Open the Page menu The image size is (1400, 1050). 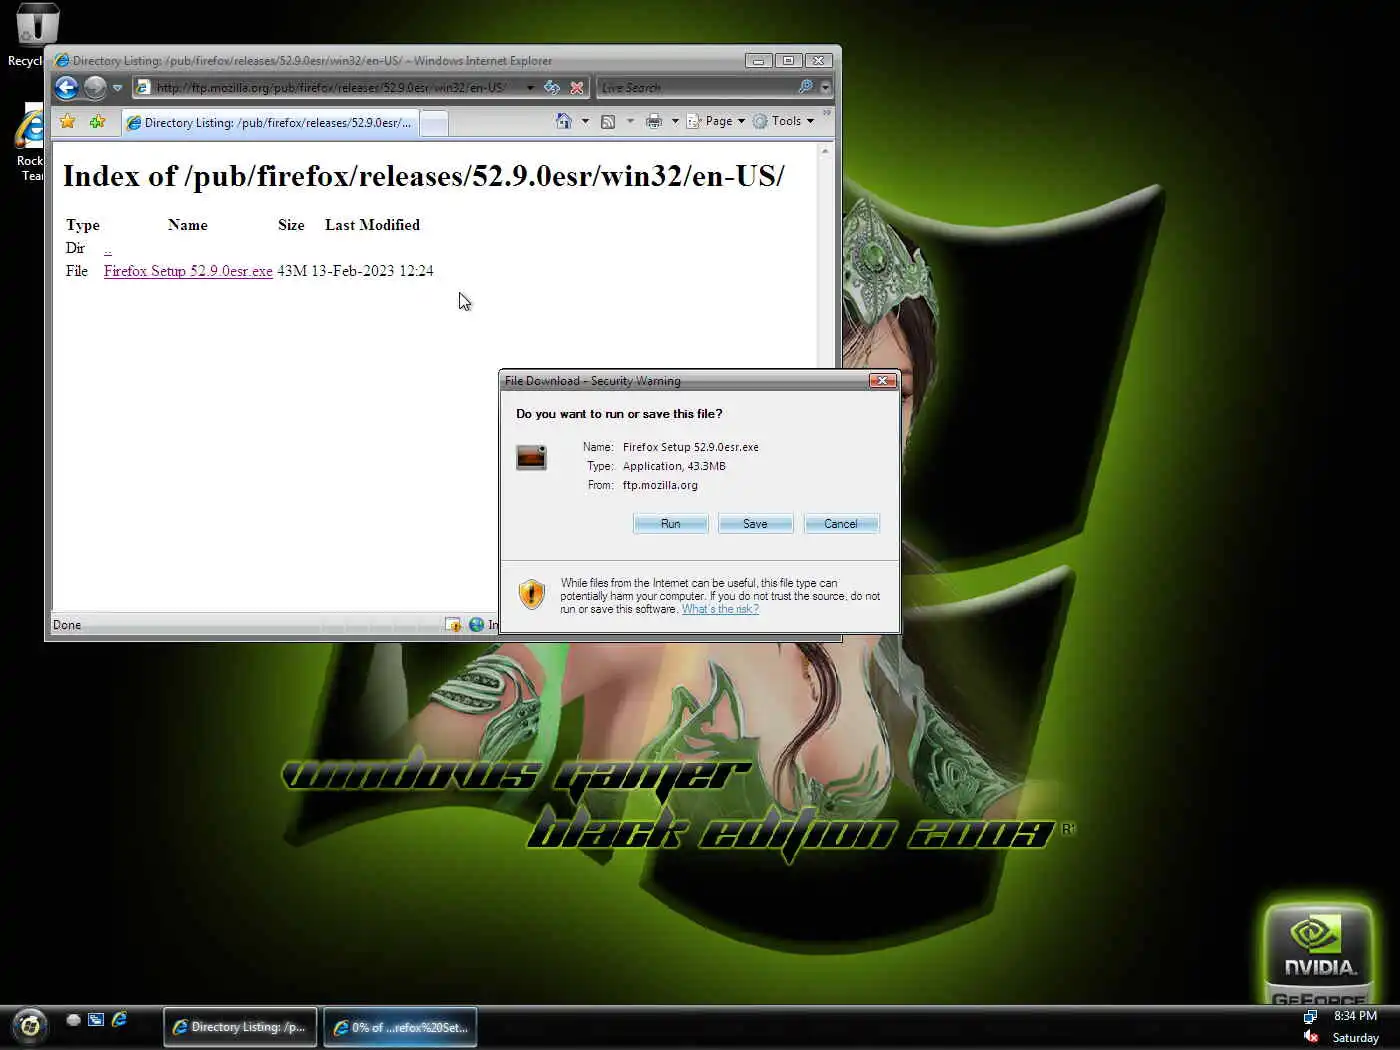716,121
